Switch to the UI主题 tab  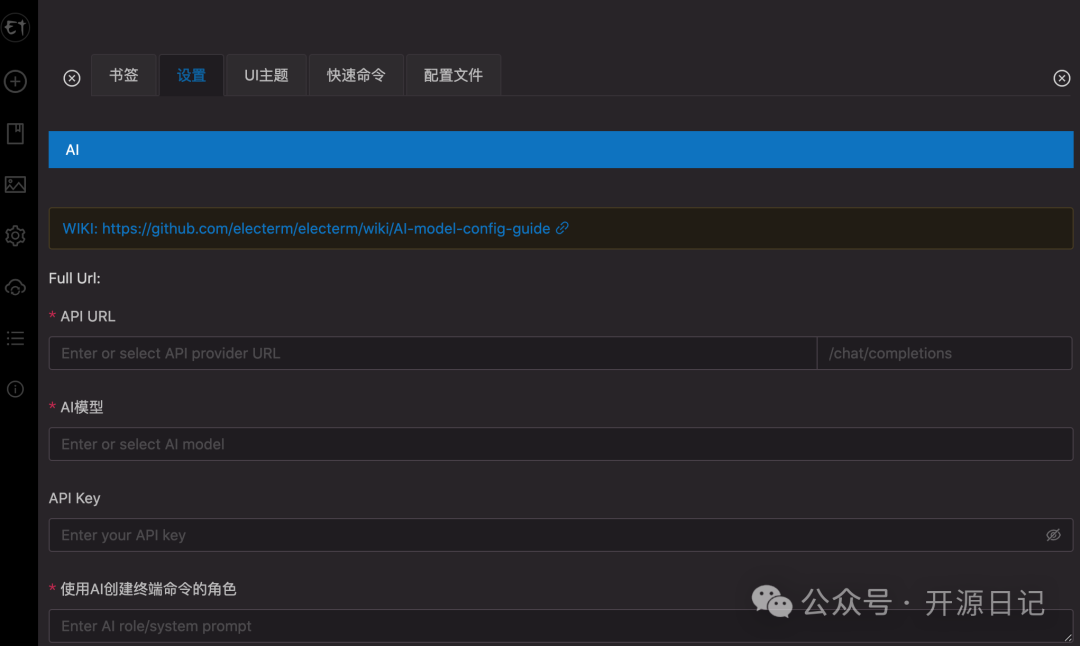(x=266, y=76)
